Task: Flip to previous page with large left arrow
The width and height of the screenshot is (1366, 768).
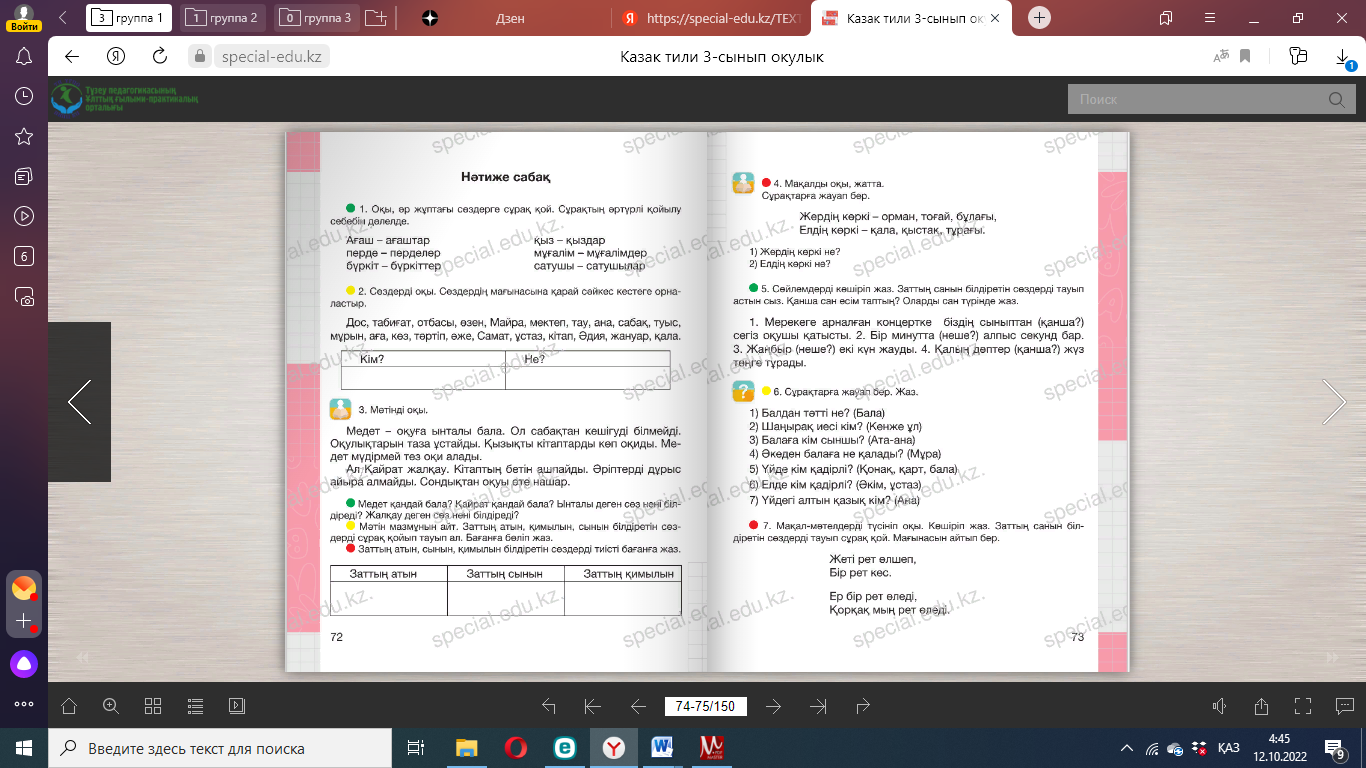Action: [x=79, y=402]
